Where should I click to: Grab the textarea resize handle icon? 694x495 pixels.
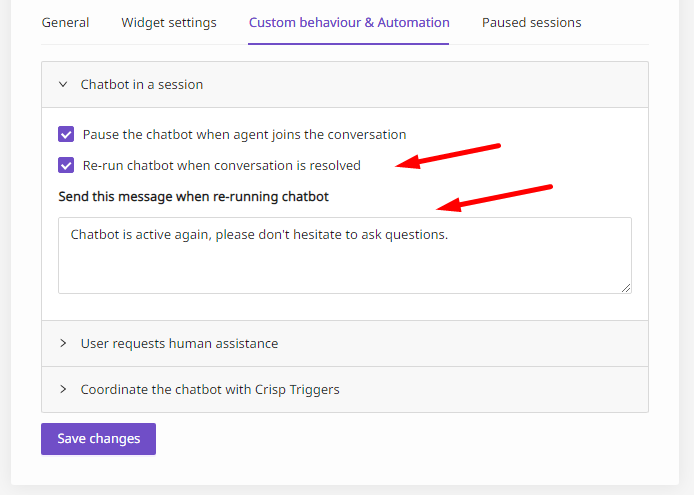[626, 288]
